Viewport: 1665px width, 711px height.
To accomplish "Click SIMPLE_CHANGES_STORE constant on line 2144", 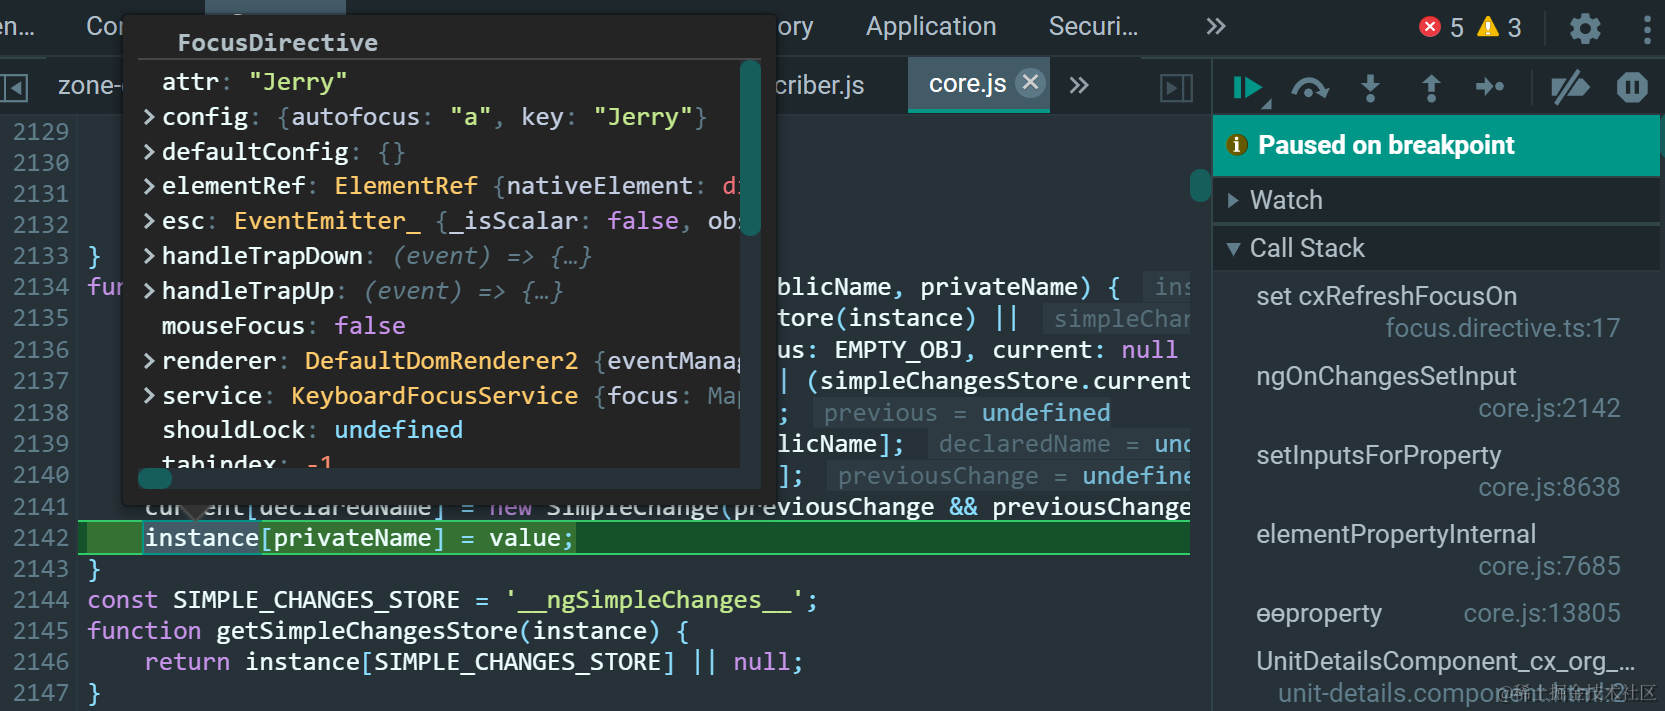I will point(316,600).
